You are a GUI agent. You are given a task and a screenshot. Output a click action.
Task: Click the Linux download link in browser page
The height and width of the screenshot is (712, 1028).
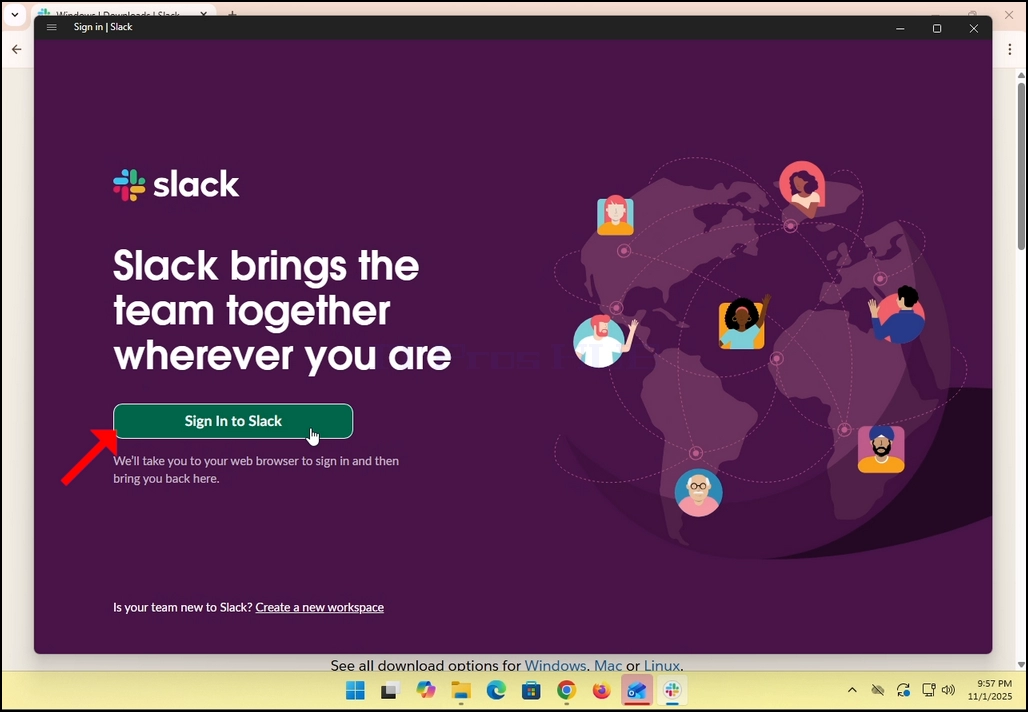pos(662,665)
